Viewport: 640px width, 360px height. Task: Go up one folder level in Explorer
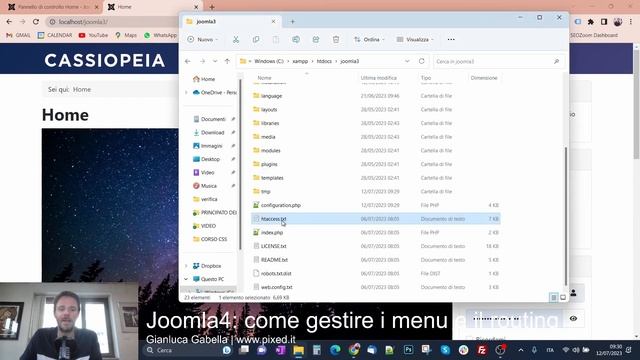coord(227,61)
